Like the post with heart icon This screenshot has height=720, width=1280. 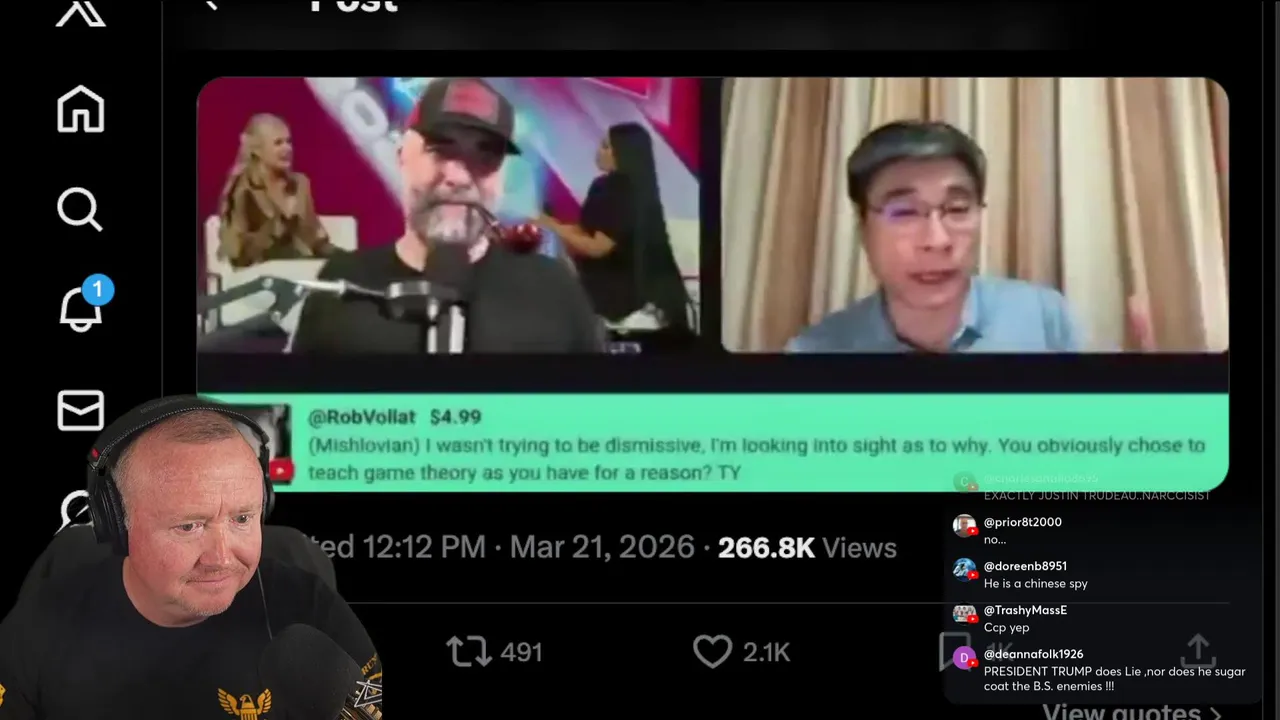click(x=713, y=652)
